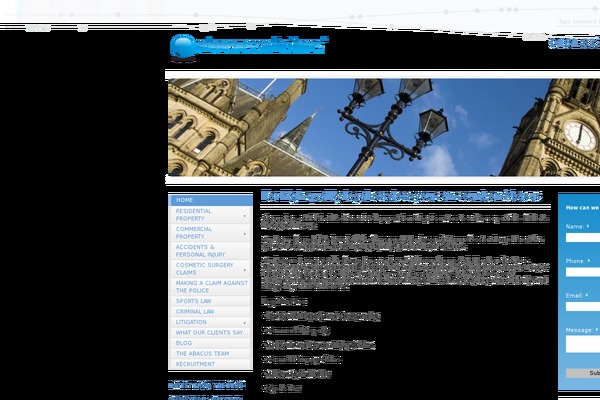Focus the Email input field
Screen dimensions: 600x400
583,307
